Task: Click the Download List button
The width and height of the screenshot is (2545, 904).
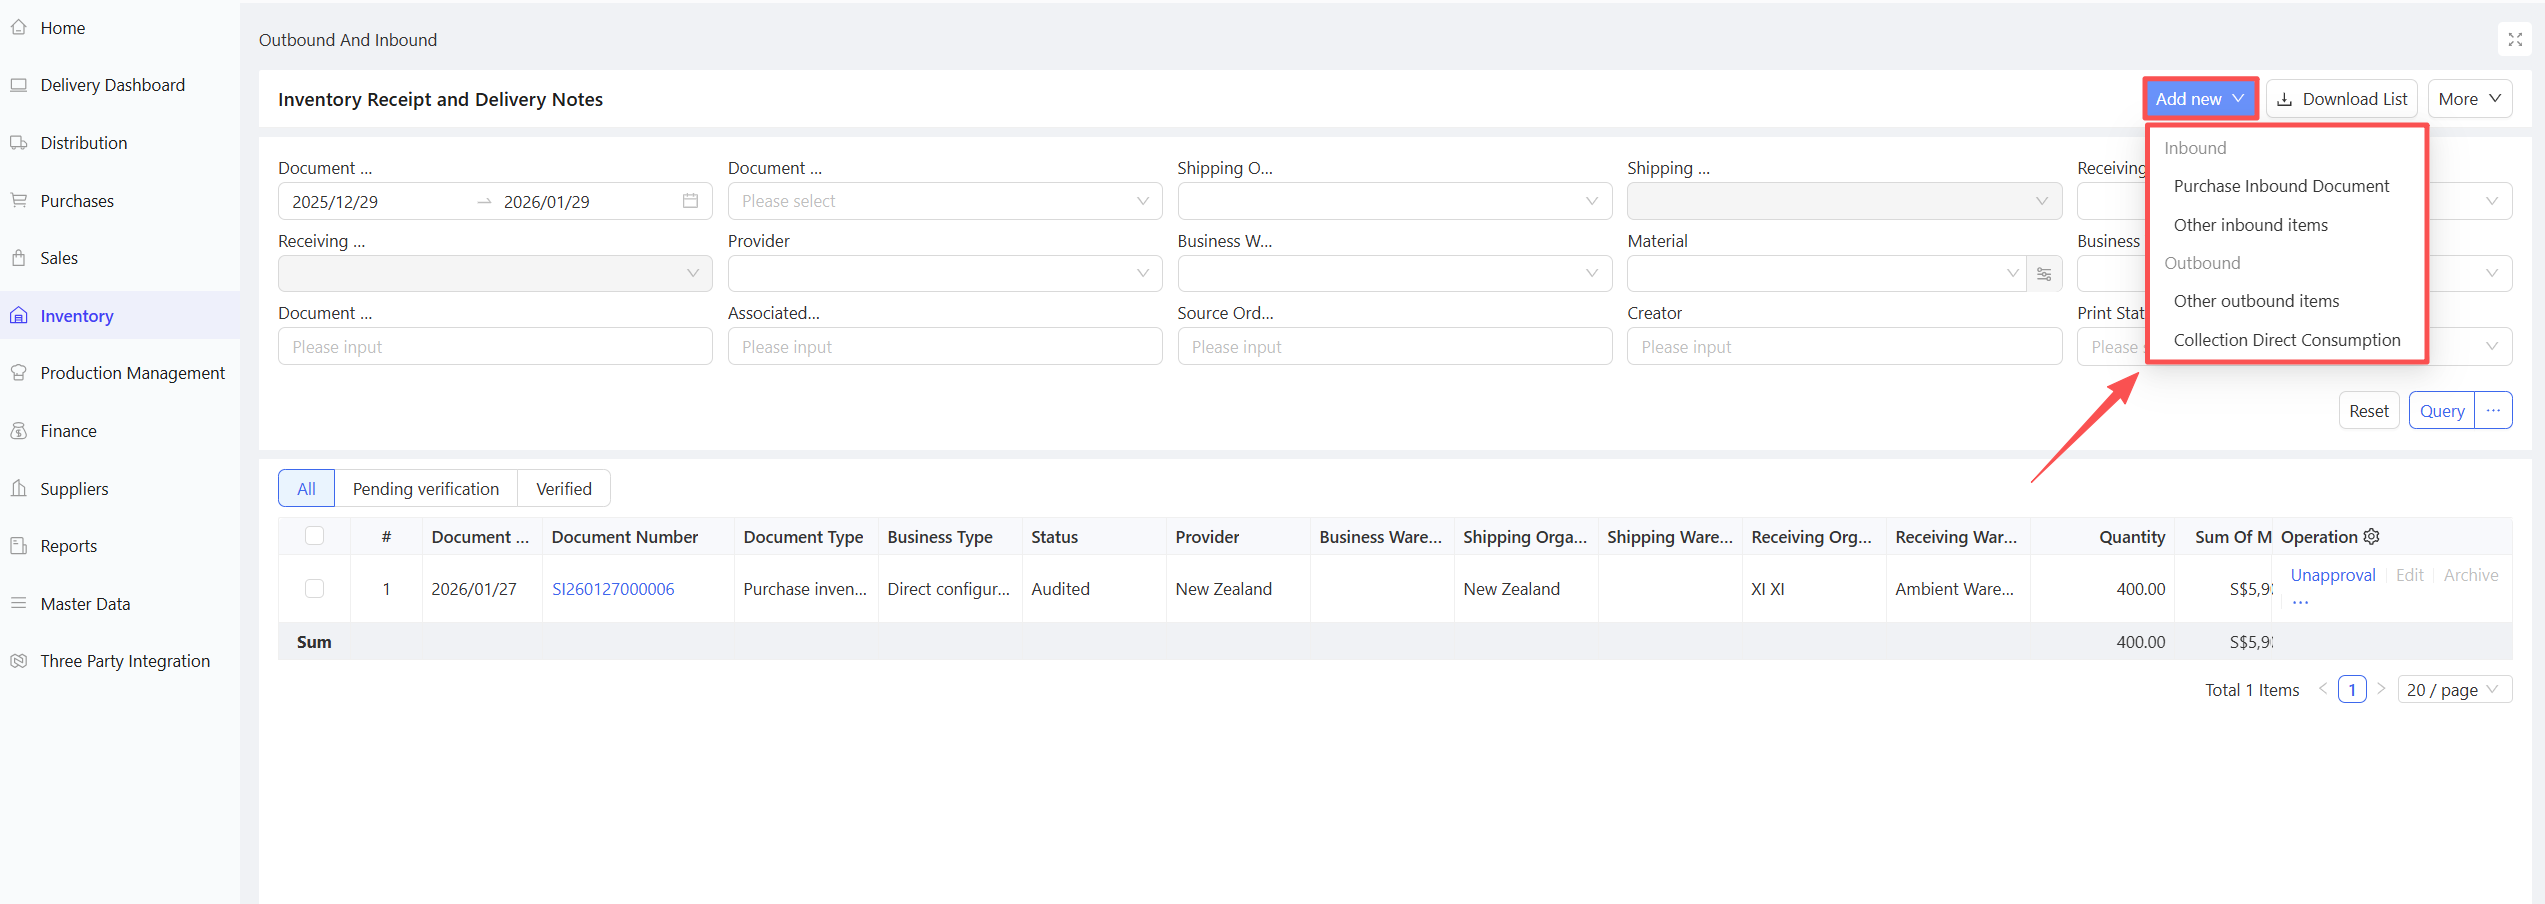Action: click(2341, 99)
